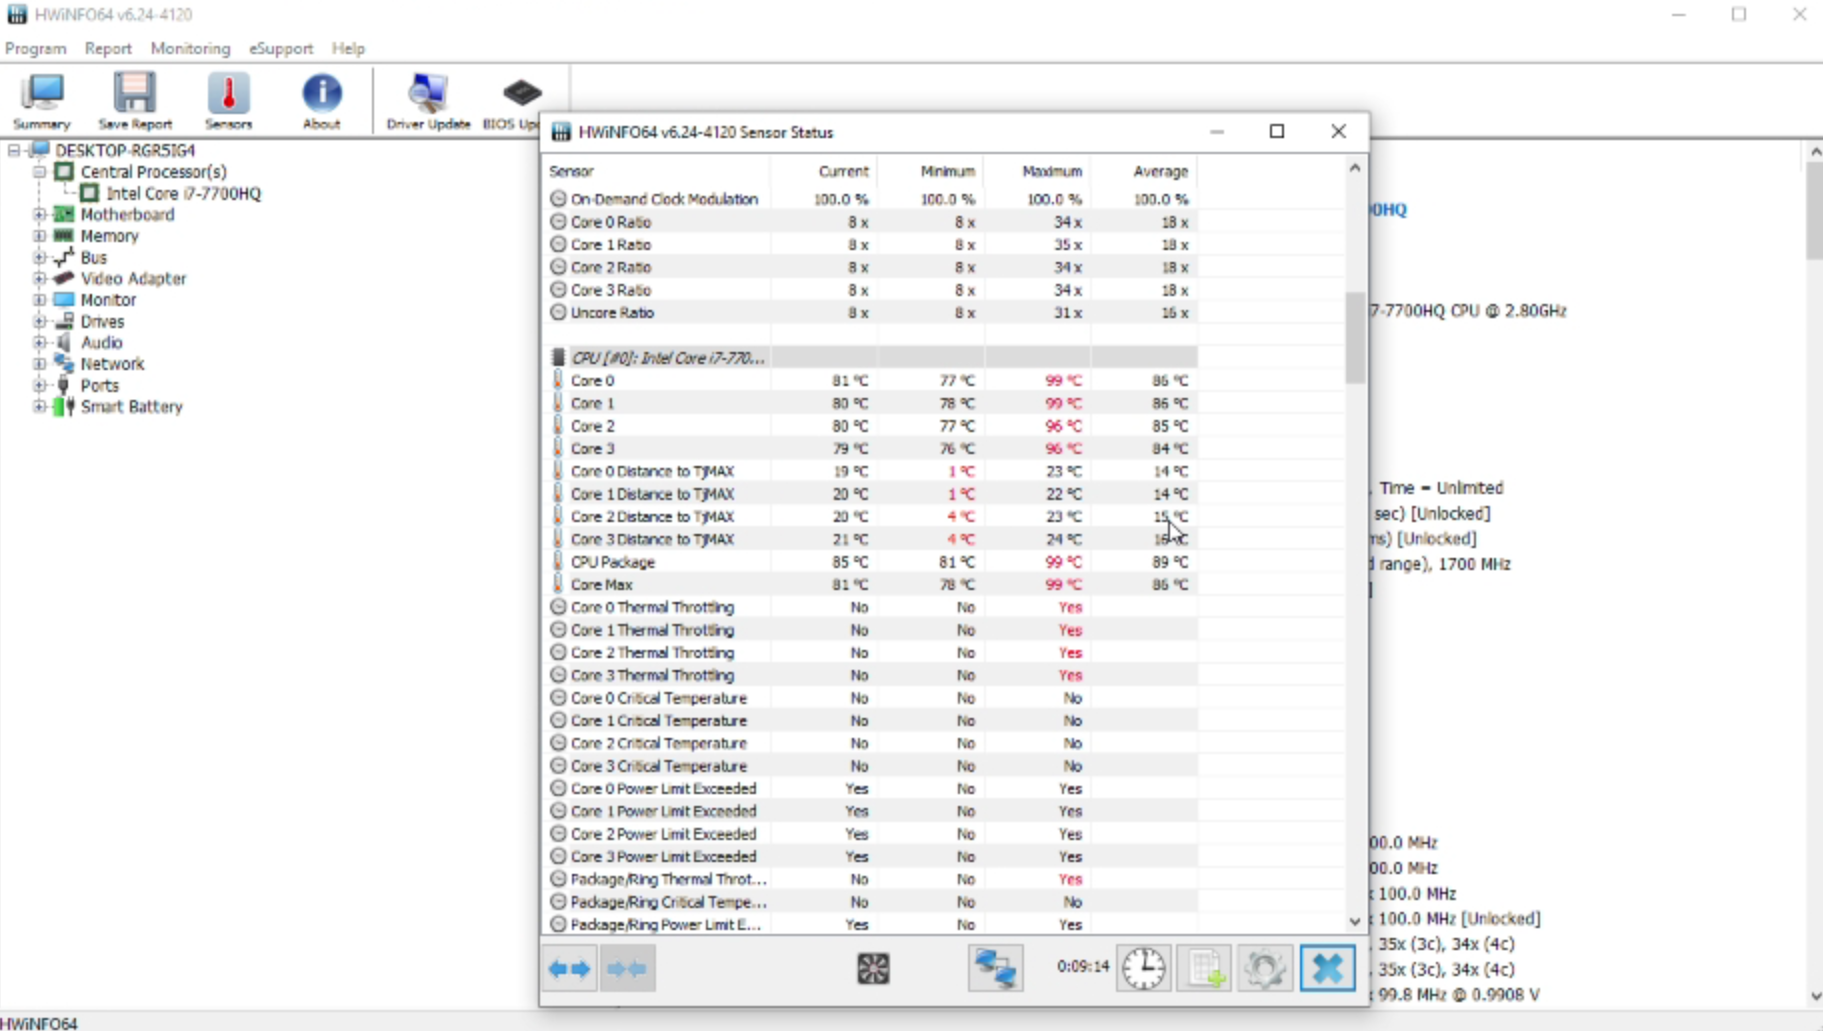This screenshot has height=1031, width=1823.
Task: Click the sensor list vertical scrollbar thumb
Action: (1355, 337)
